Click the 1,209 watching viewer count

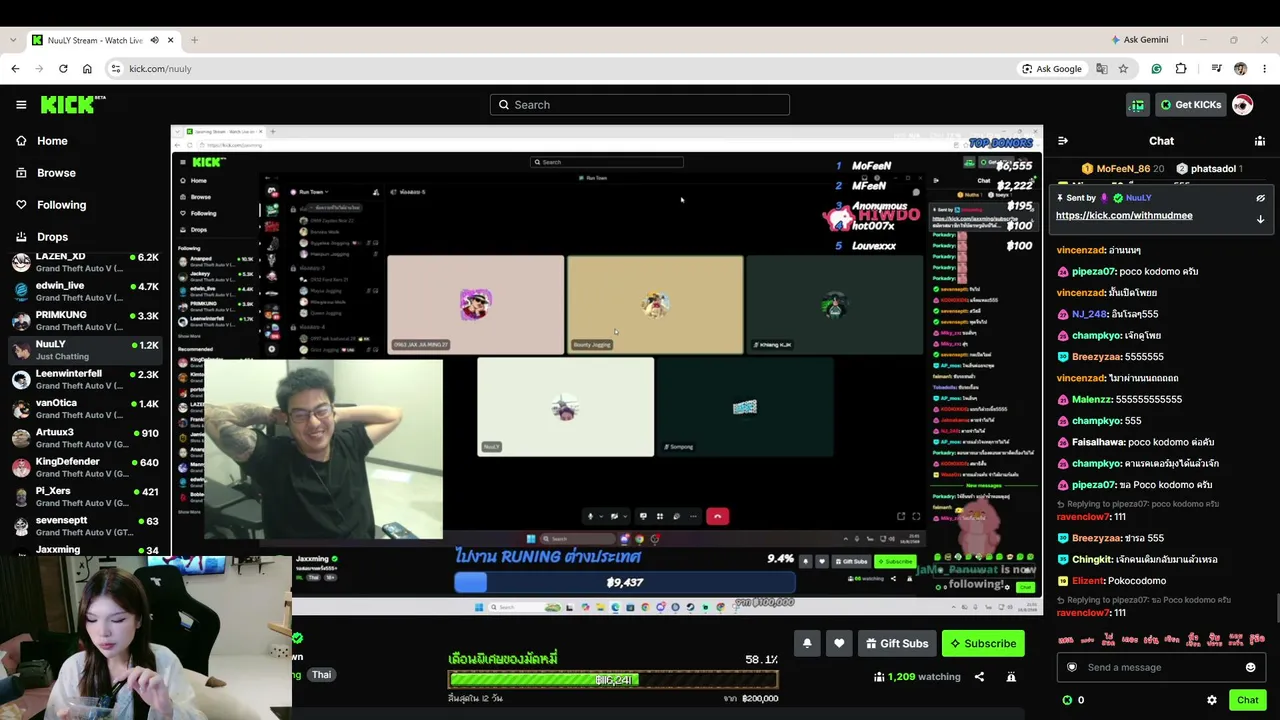point(916,677)
